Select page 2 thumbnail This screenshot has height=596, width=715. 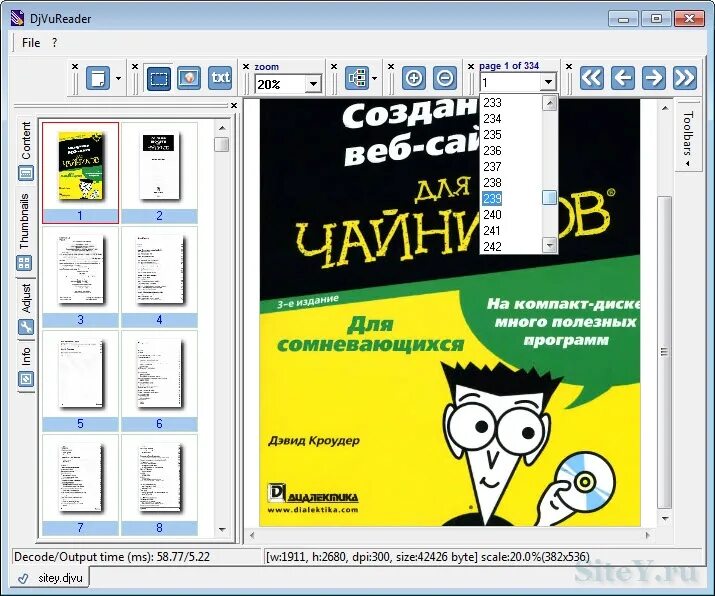point(159,173)
